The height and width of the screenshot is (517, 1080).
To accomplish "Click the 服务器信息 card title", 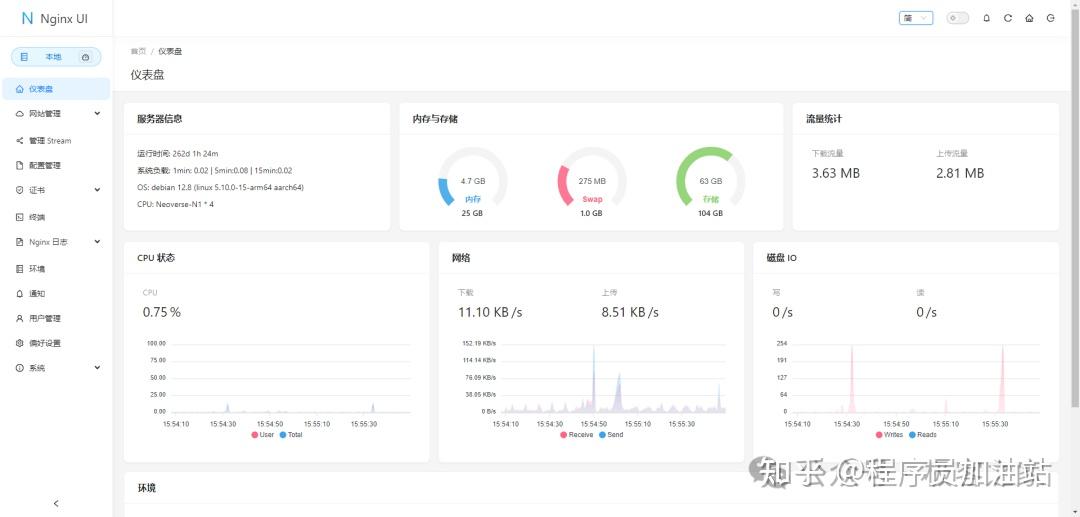I will click(x=160, y=119).
